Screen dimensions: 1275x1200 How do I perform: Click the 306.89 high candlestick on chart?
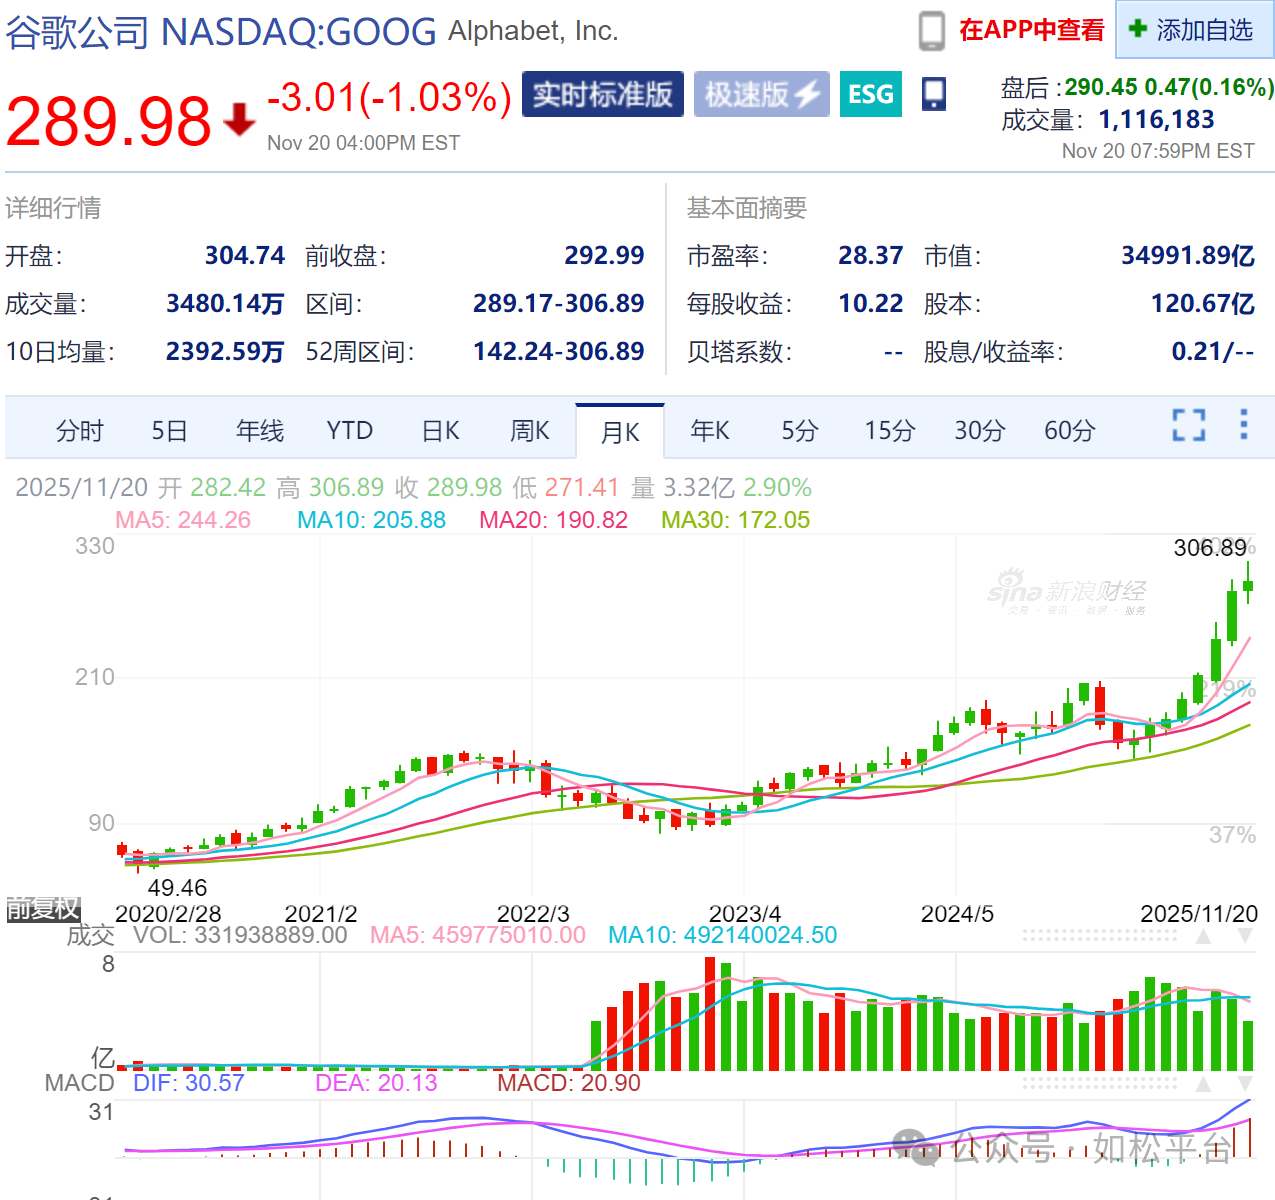[x=1247, y=585]
